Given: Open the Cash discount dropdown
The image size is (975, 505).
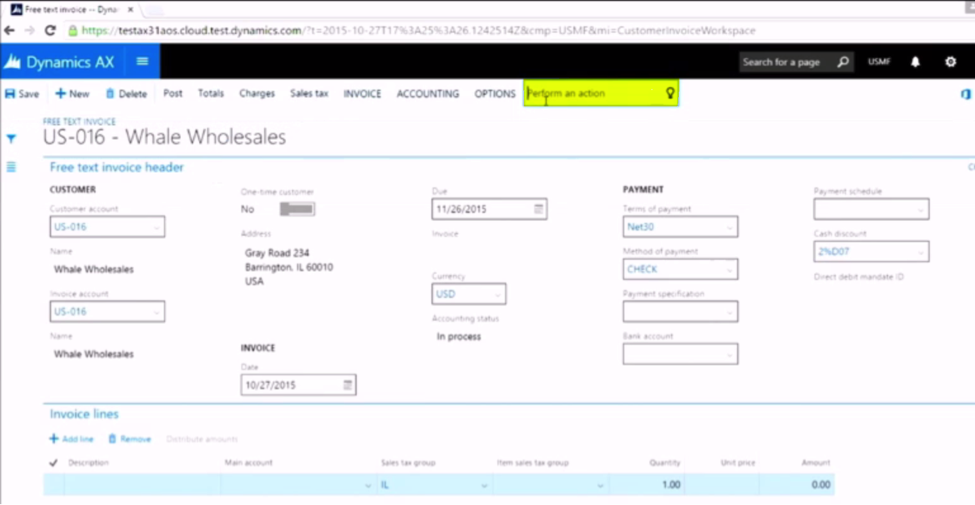Looking at the screenshot, I should click(921, 252).
